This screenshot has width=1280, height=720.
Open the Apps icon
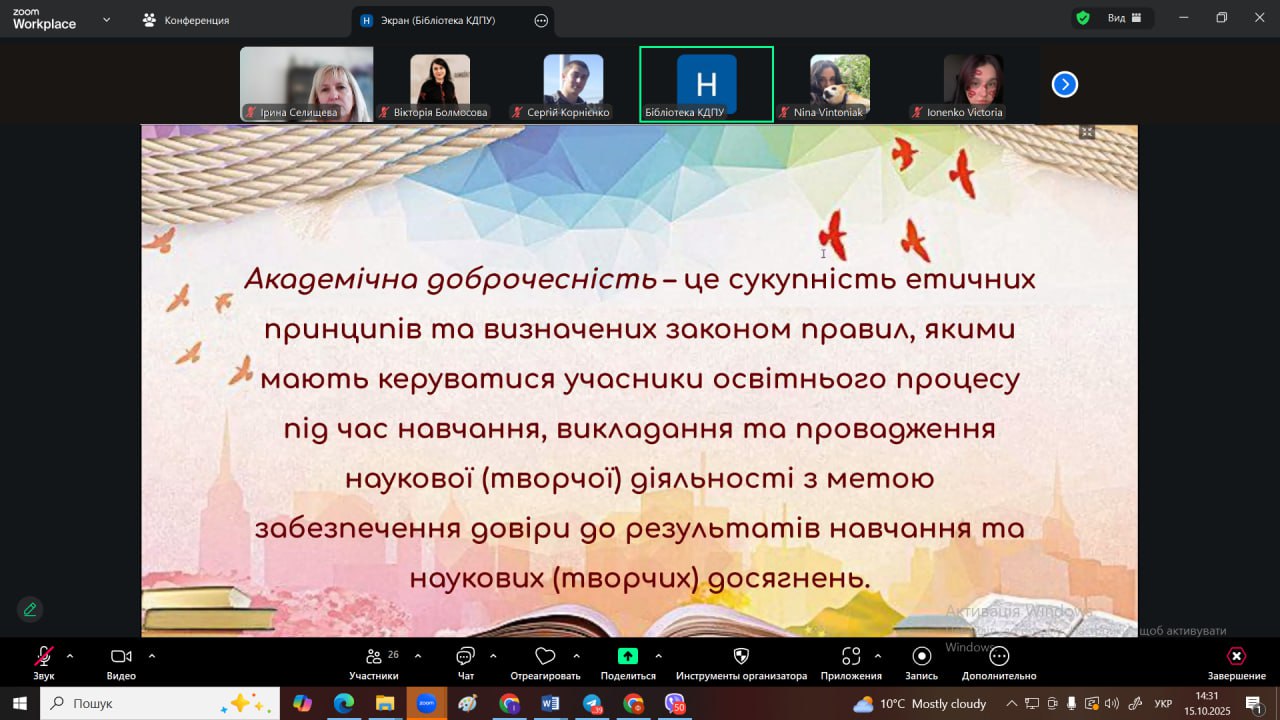(x=851, y=657)
